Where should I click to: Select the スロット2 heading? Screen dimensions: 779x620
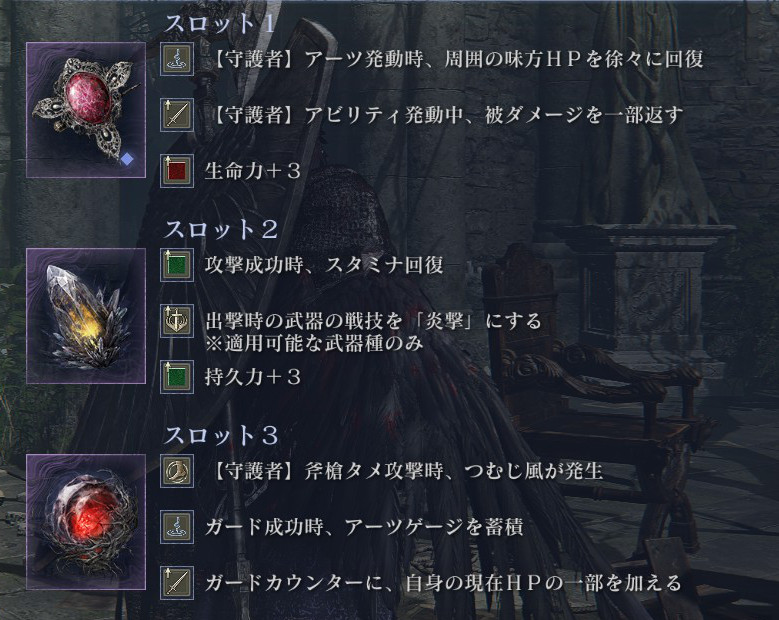[221, 229]
